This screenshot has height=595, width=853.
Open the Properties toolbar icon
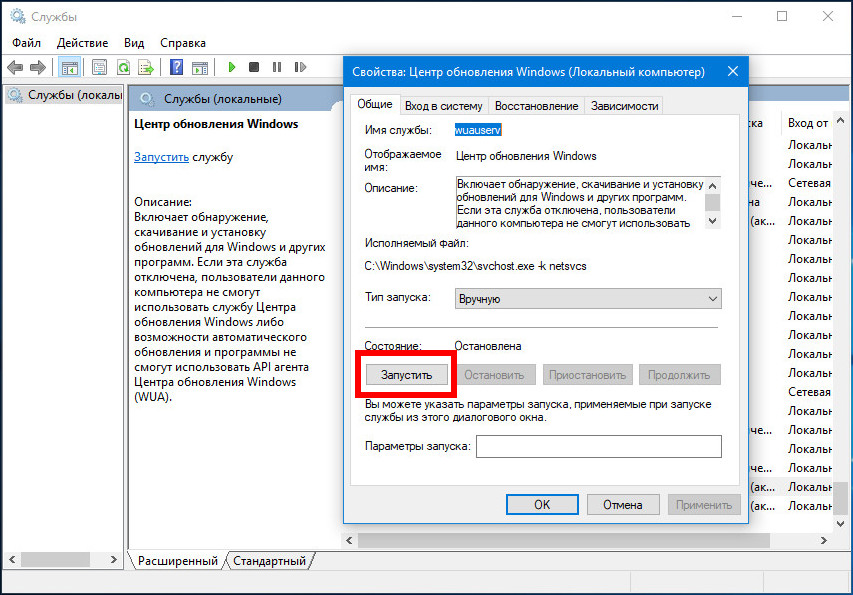click(x=99, y=67)
